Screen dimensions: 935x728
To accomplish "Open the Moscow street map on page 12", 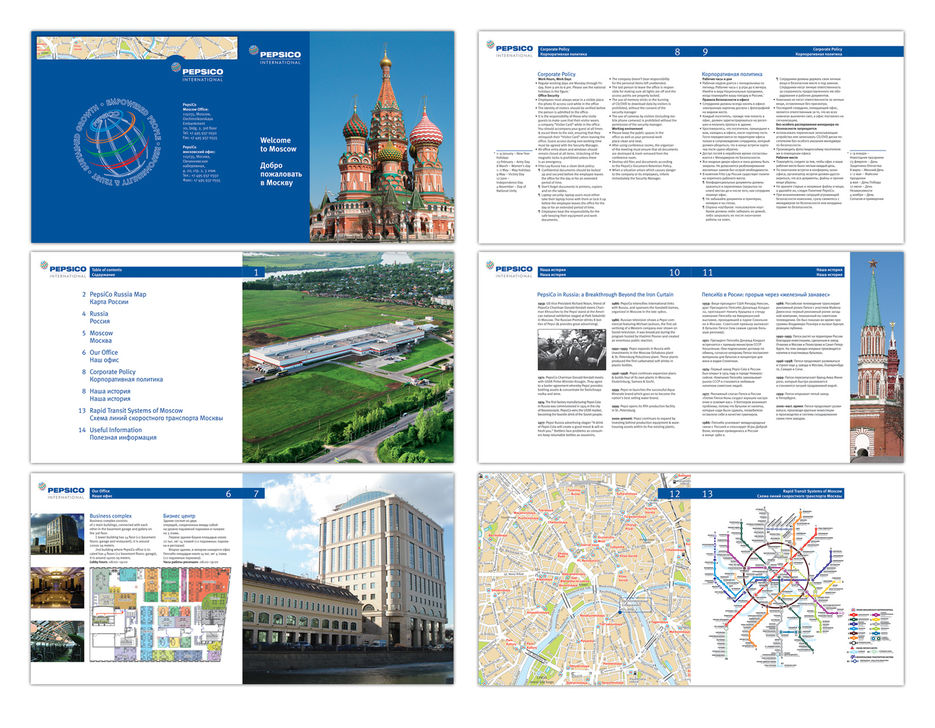I will point(584,581).
